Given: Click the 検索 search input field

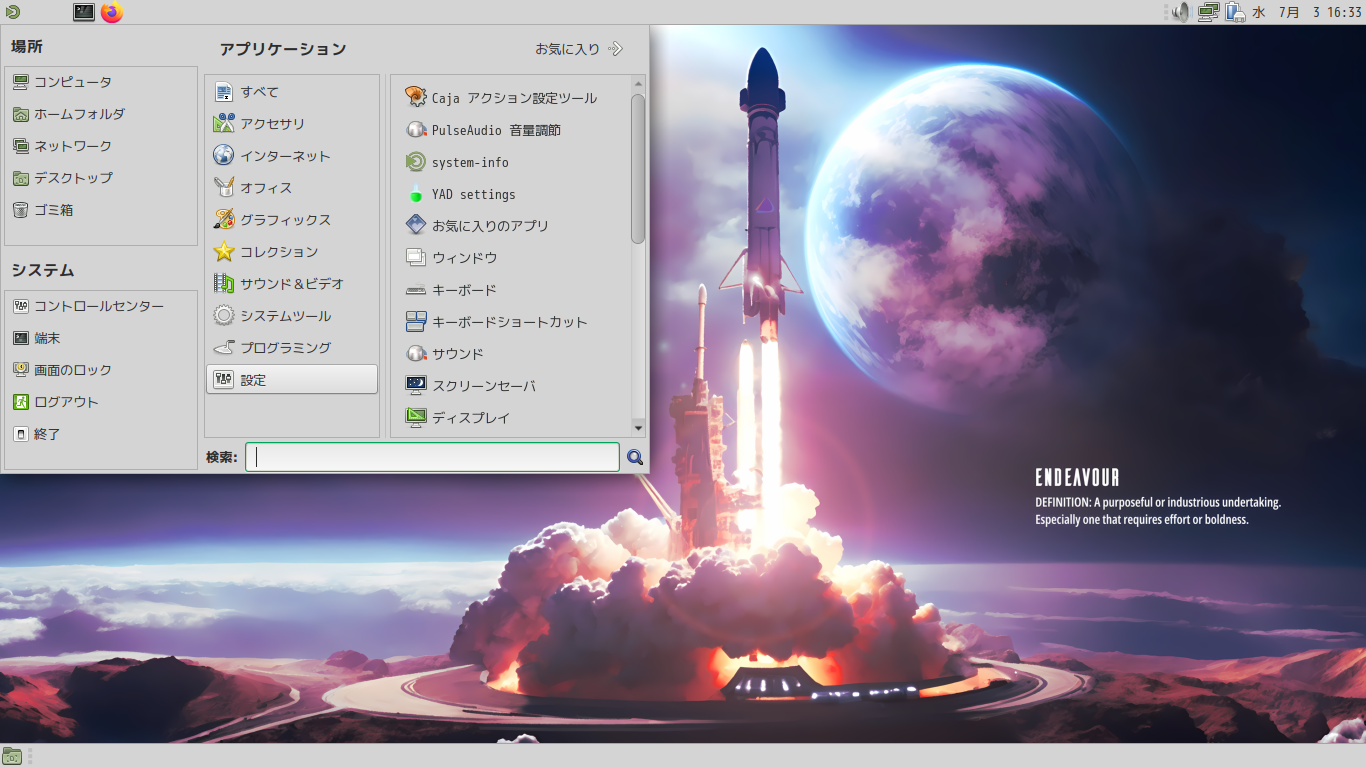Looking at the screenshot, I should coord(432,457).
